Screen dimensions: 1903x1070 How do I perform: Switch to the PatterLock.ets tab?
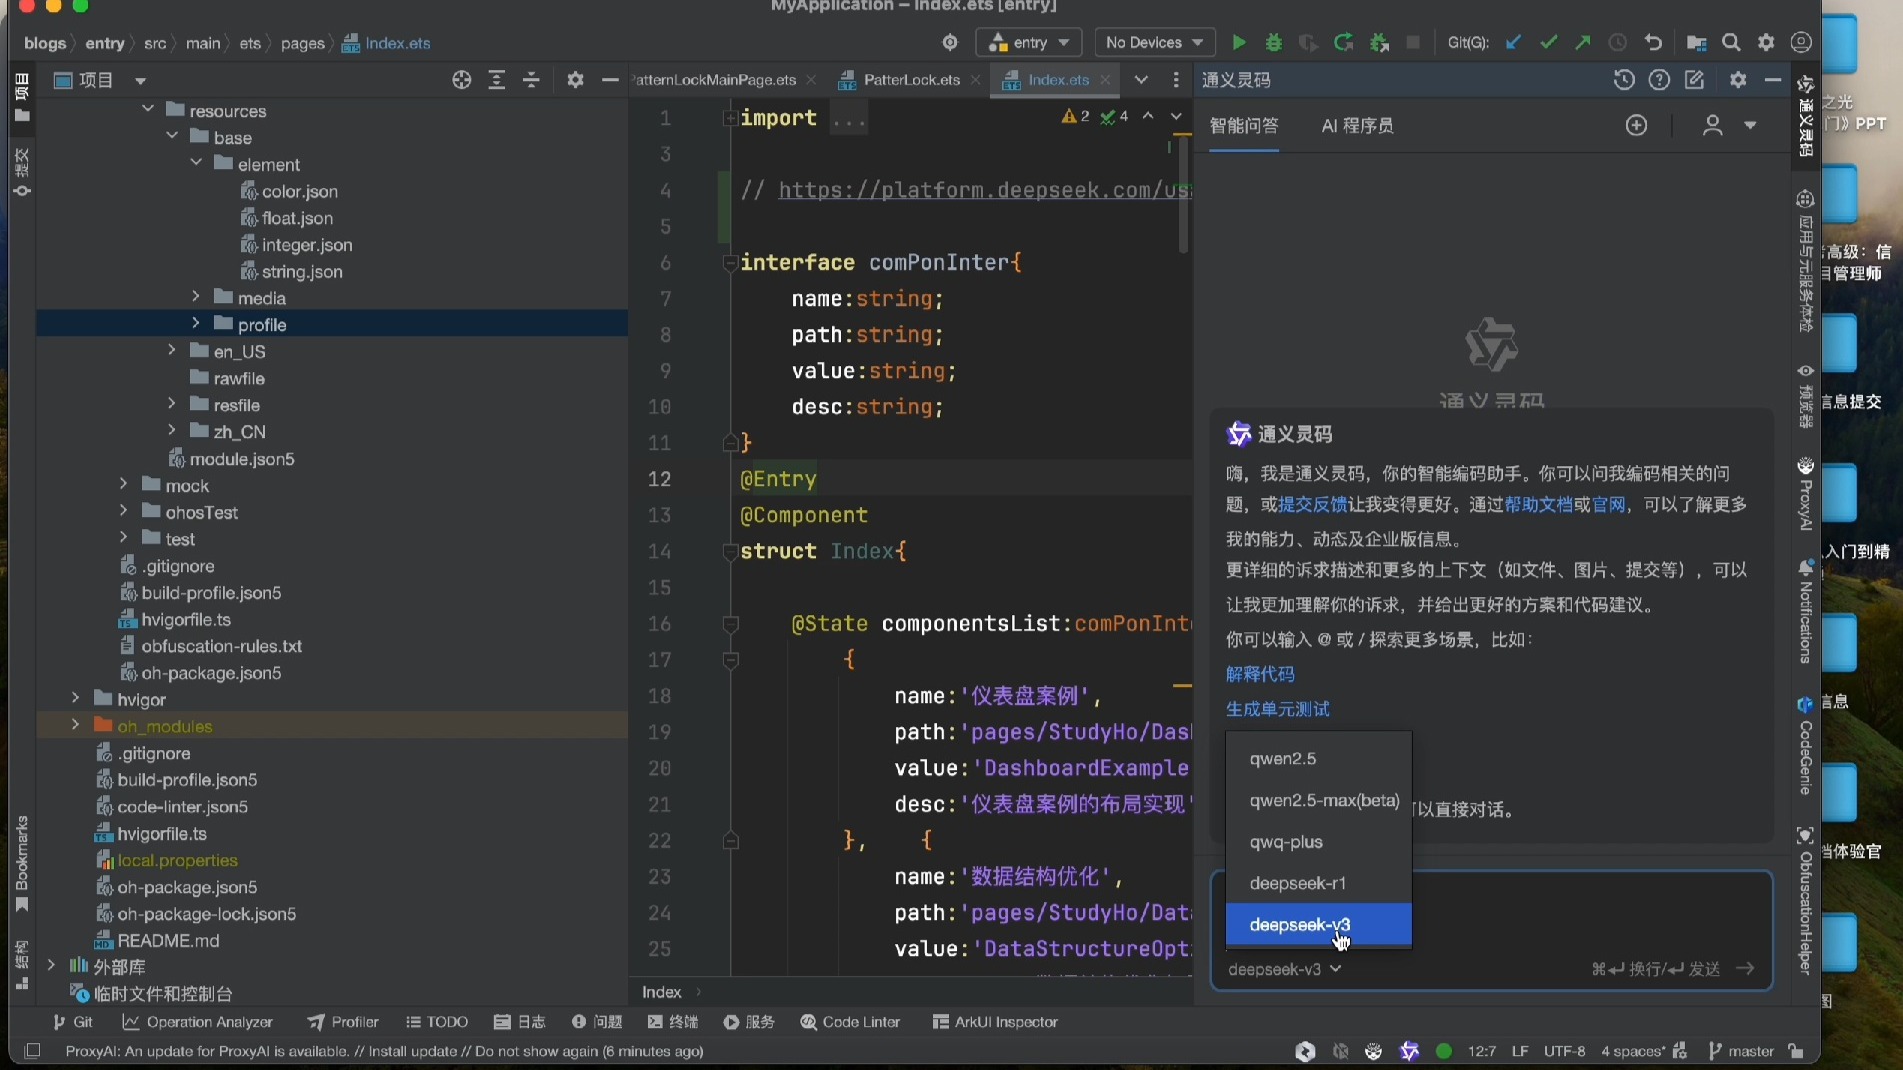[910, 80]
